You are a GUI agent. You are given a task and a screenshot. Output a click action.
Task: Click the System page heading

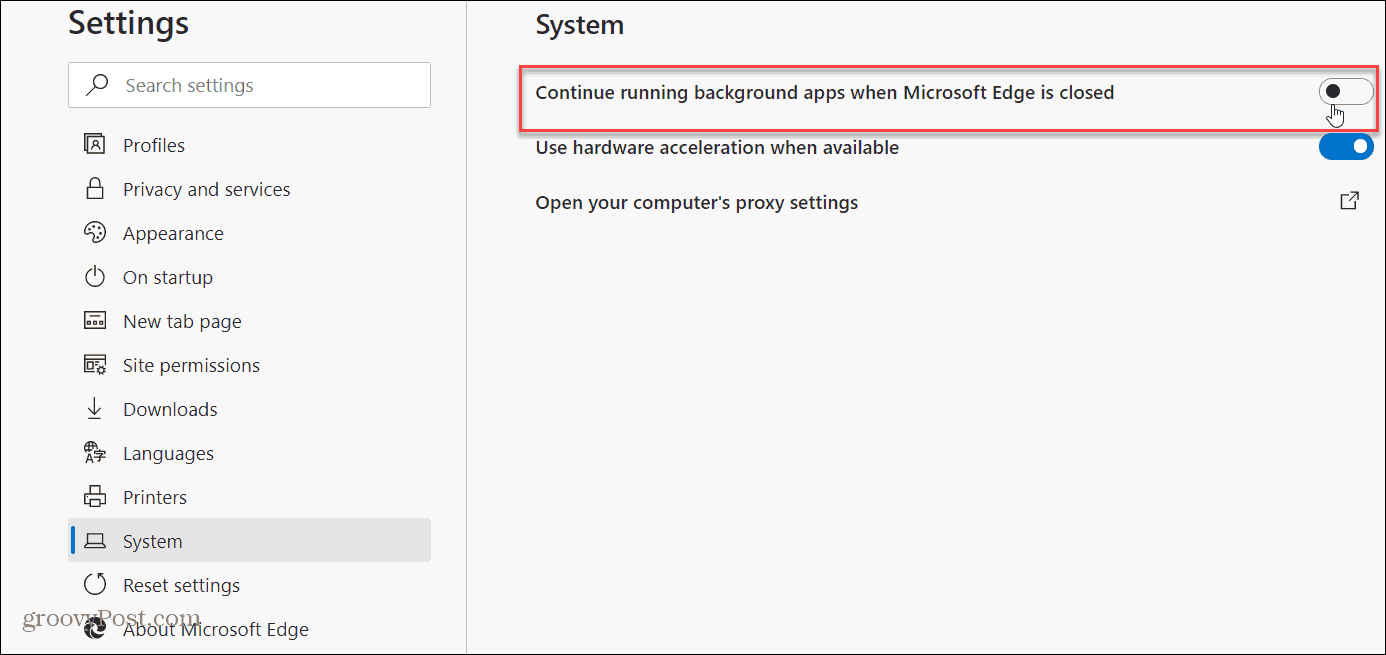point(580,25)
